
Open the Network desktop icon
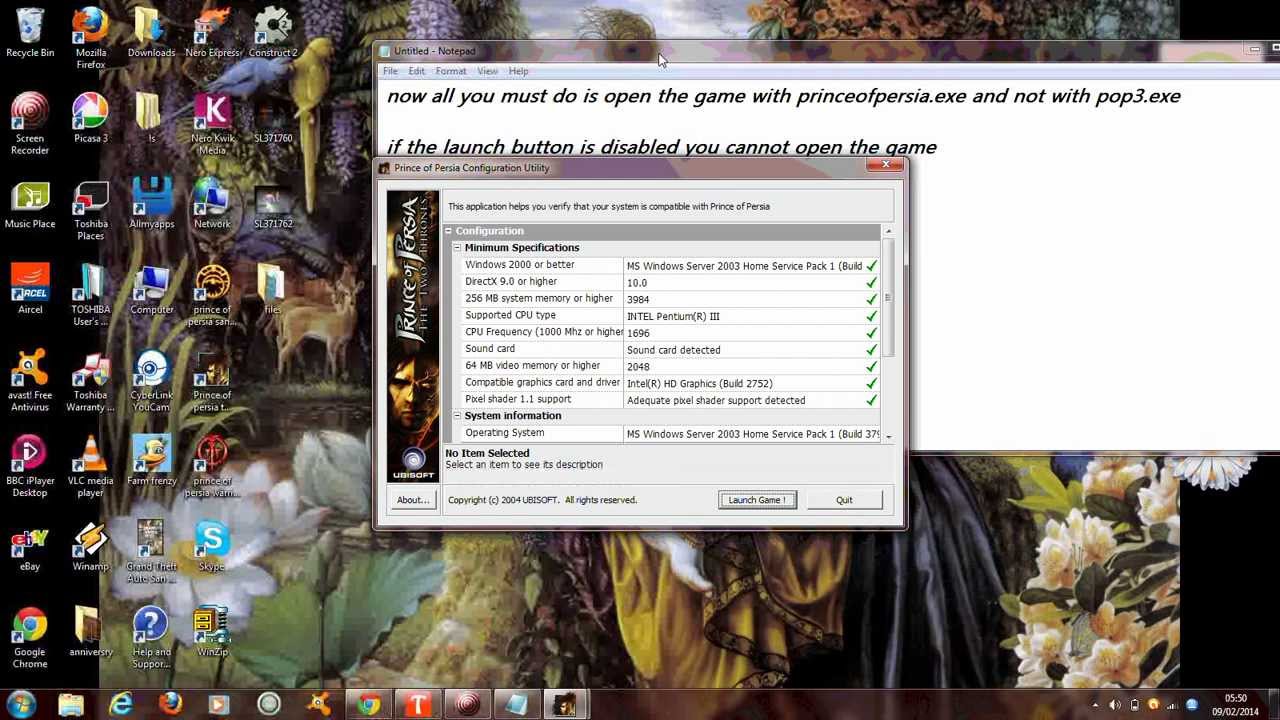212,205
